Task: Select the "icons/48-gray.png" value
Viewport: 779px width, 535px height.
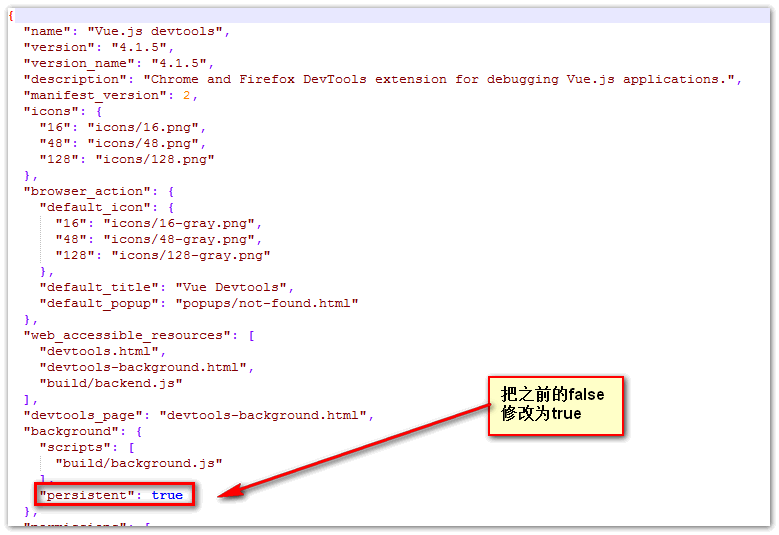Action: (179, 239)
